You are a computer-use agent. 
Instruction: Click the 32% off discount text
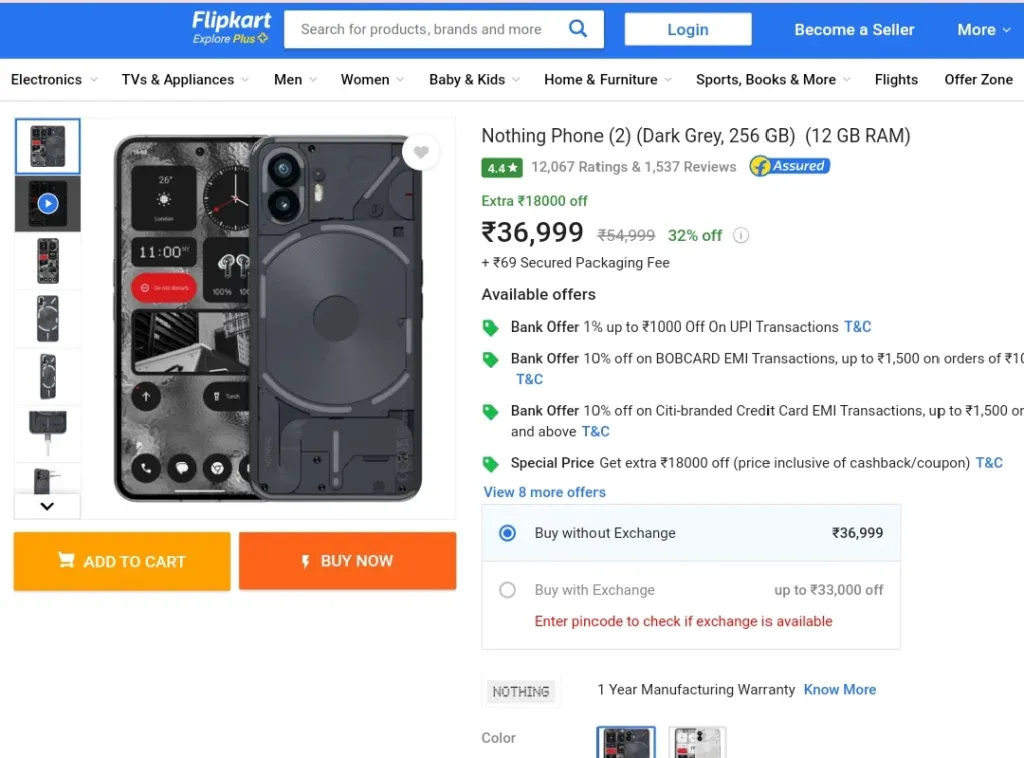(x=695, y=236)
